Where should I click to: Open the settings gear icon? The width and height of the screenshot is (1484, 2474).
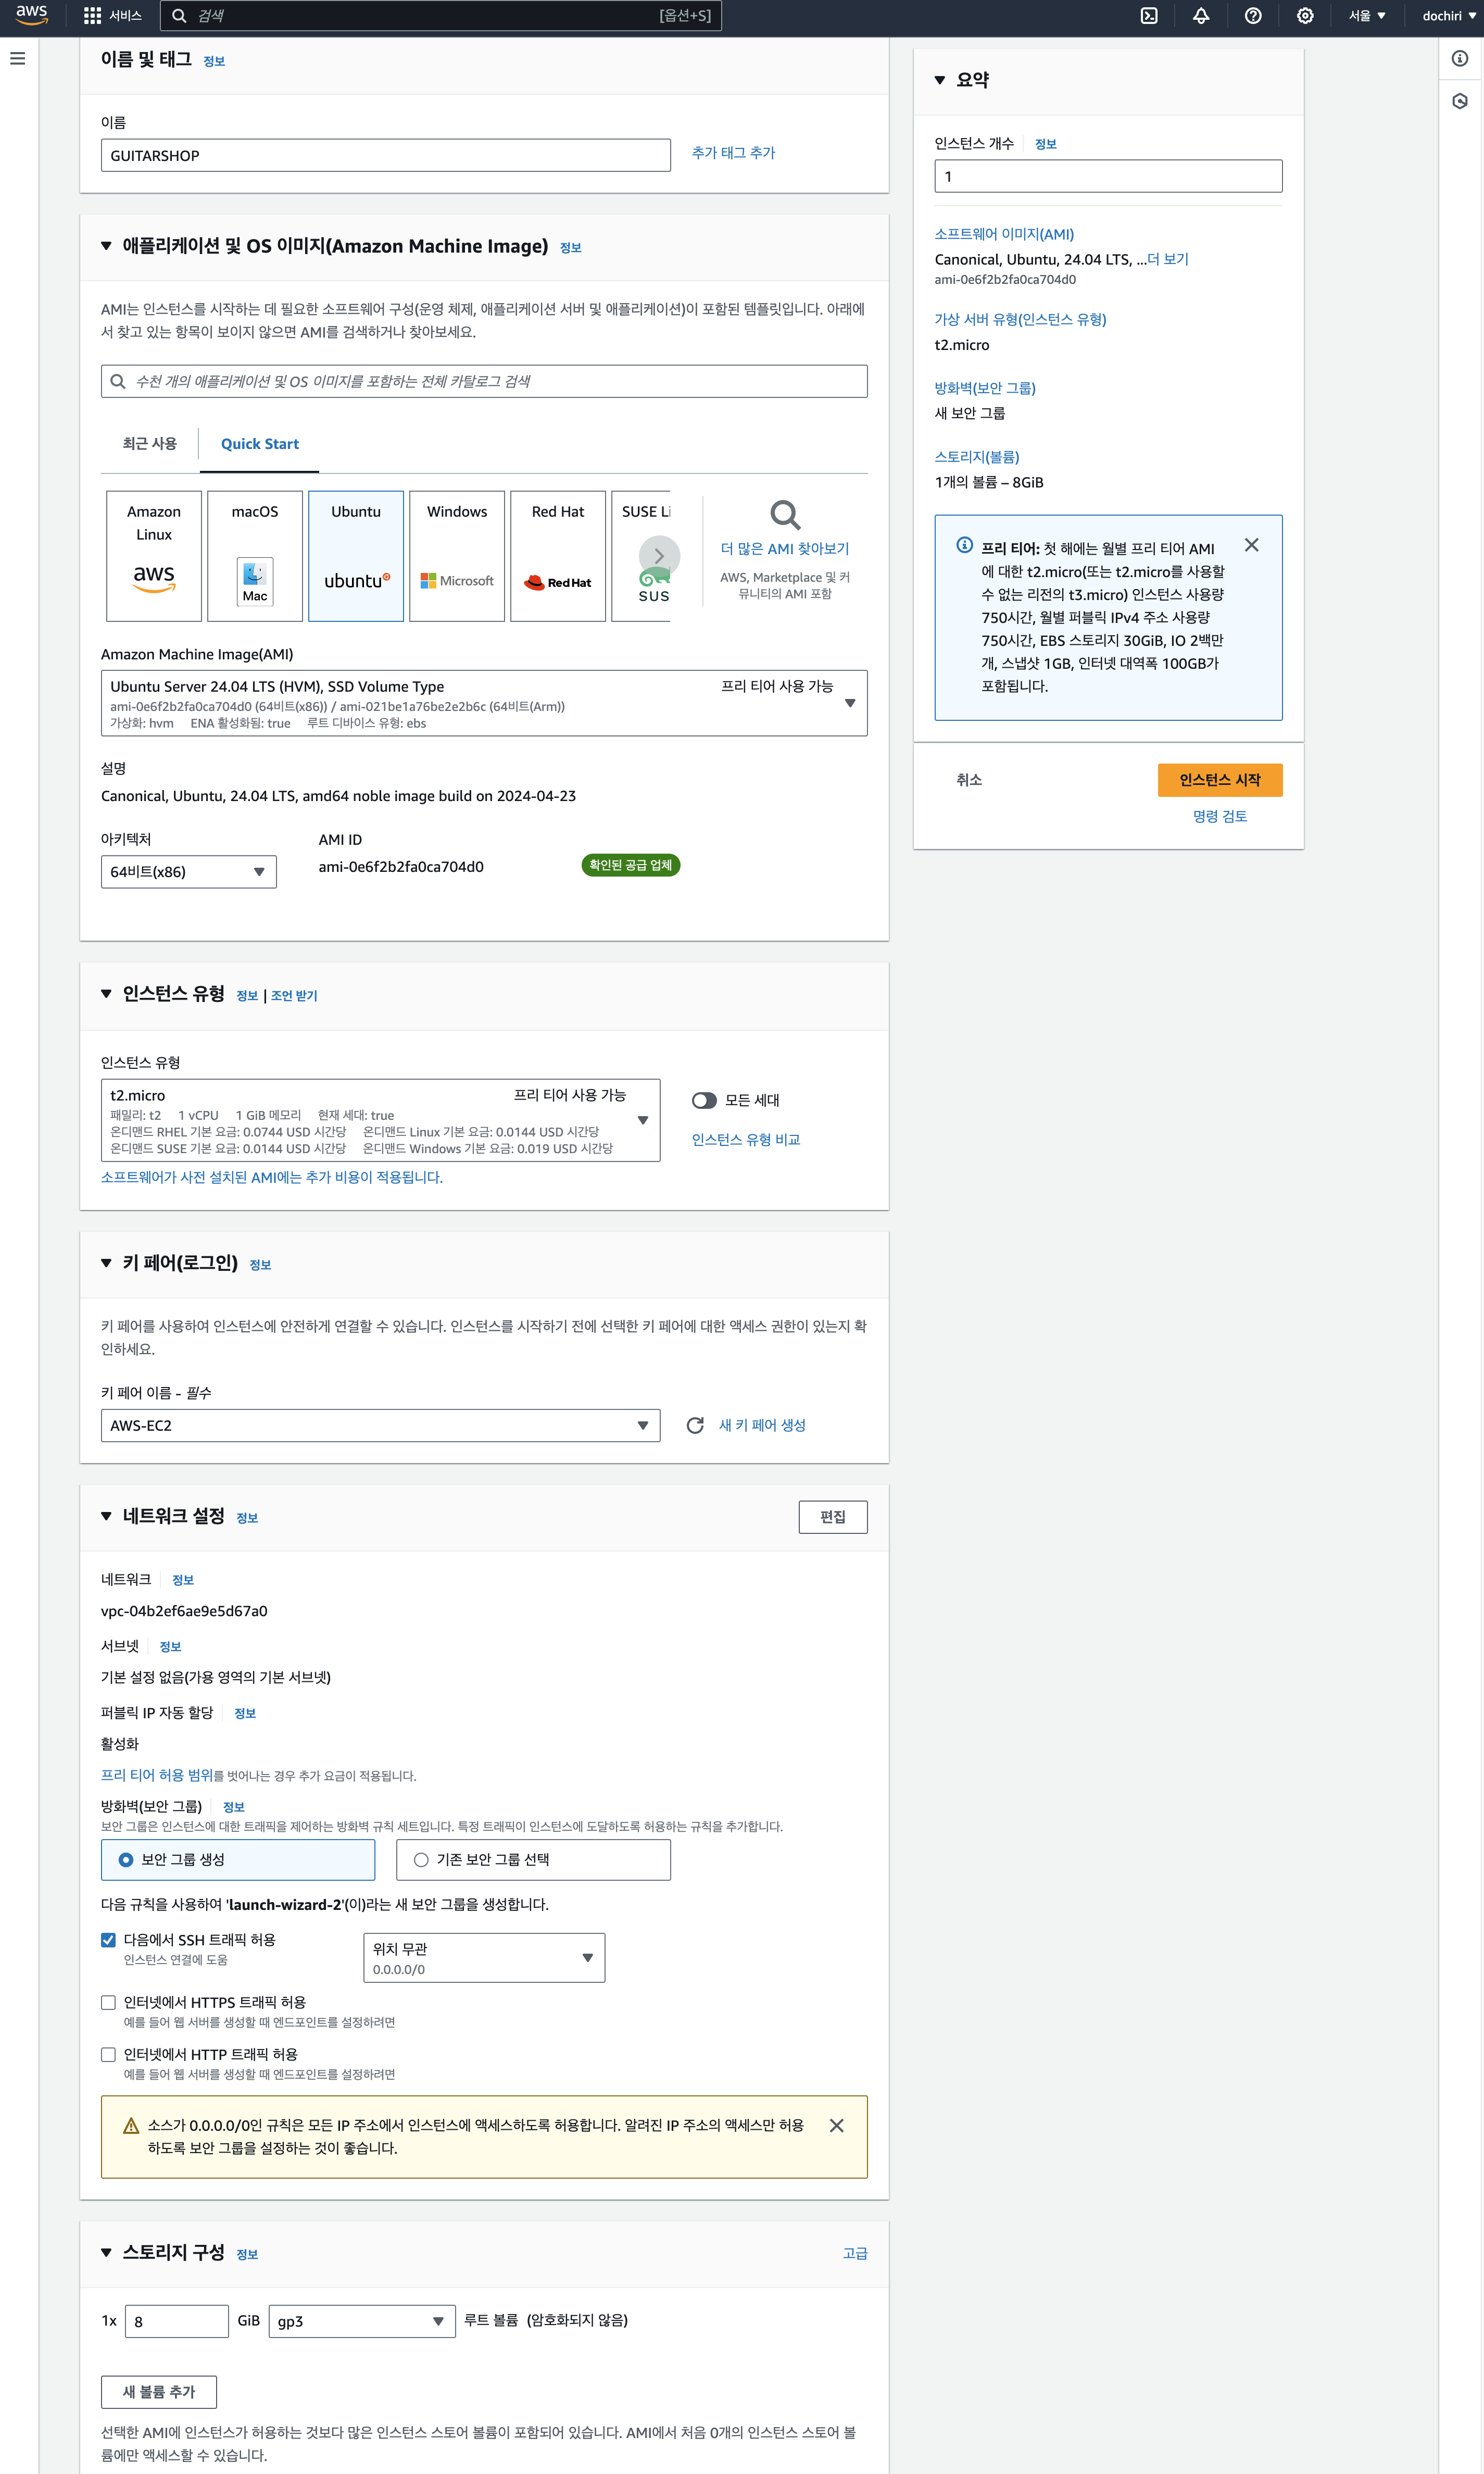tap(1305, 16)
